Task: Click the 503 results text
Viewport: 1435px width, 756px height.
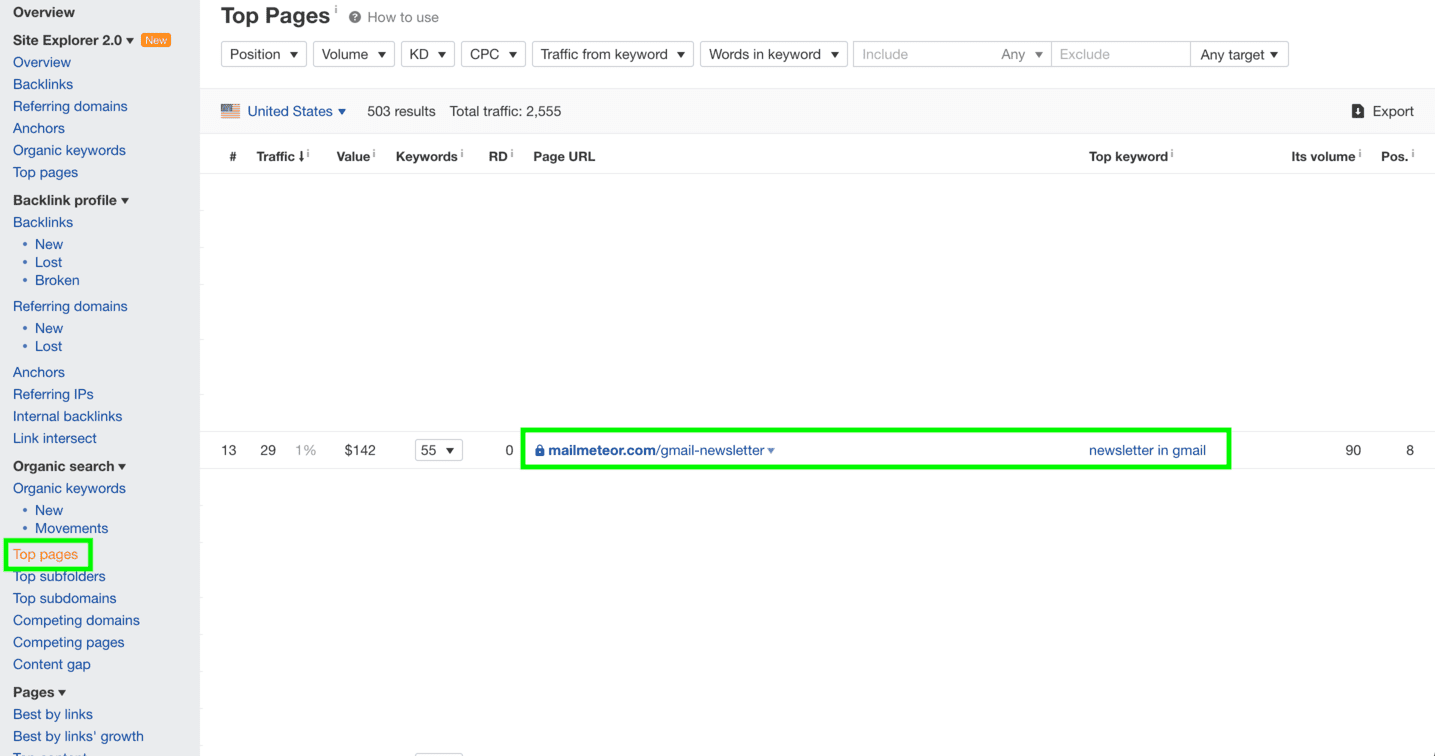Action: [x=401, y=111]
